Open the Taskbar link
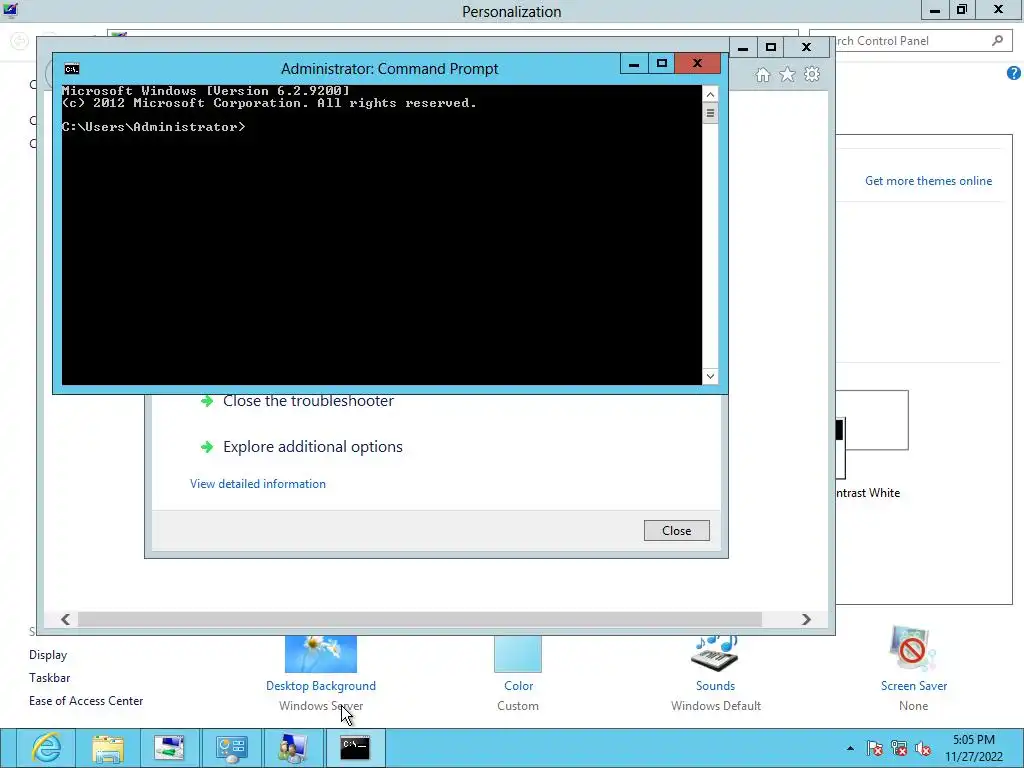The height and width of the screenshot is (768, 1024). coord(49,678)
